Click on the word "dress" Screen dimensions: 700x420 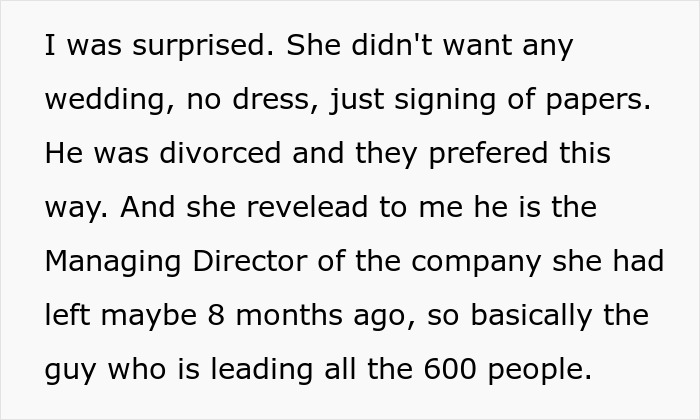coord(265,100)
